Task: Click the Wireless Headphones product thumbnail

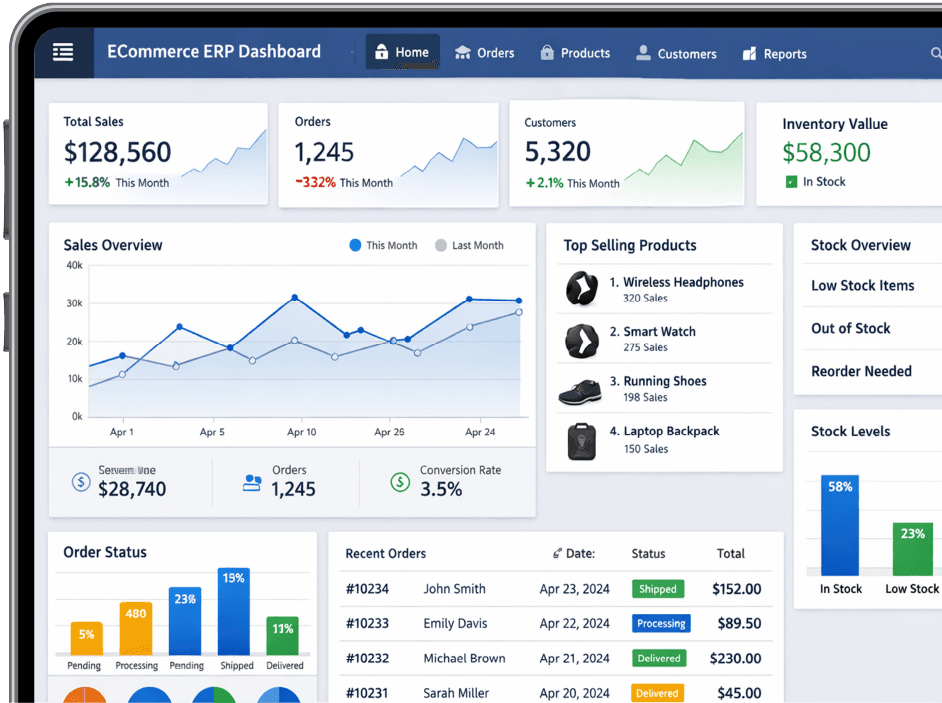Action: [x=582, y=288]
